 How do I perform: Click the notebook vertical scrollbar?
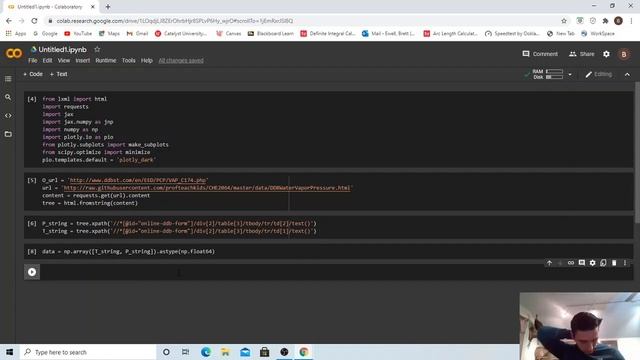[x=637, y=153]
